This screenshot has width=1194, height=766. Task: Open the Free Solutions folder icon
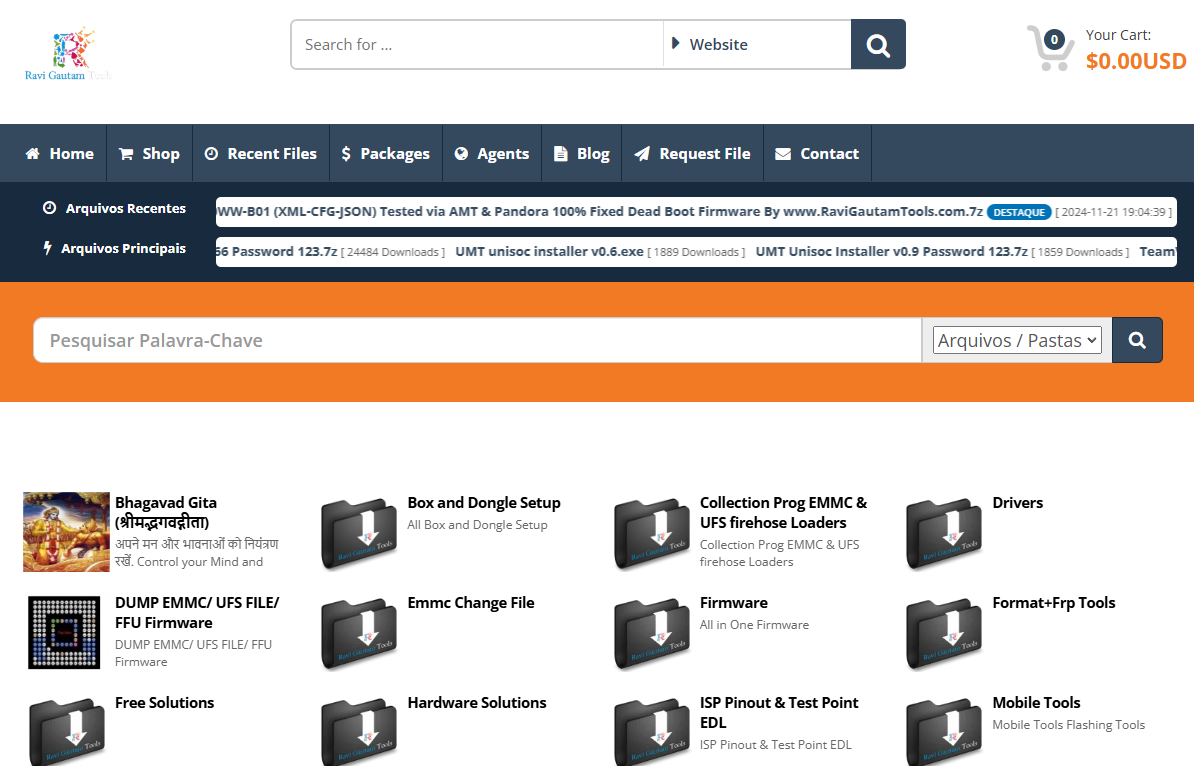click(x=67, y=732)
